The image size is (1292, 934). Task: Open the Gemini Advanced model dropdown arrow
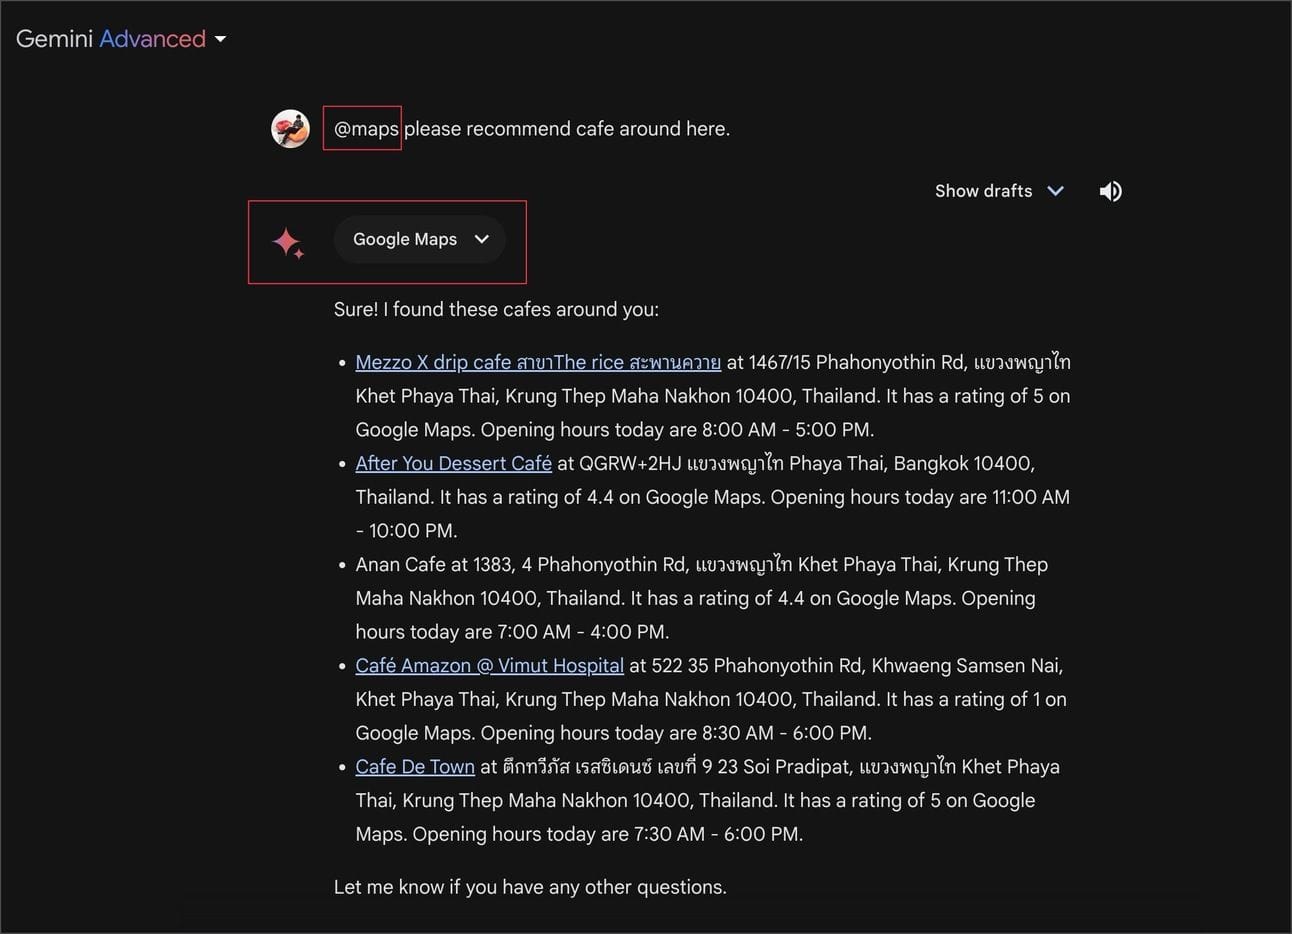click(x=221, y=39)
